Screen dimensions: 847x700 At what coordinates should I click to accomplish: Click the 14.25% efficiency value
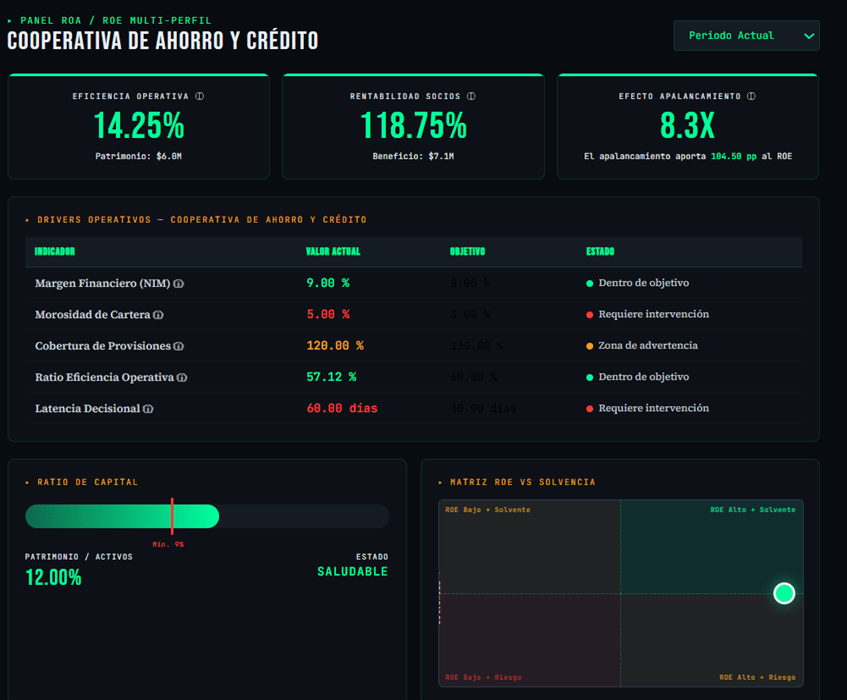[x=139, y=126]
